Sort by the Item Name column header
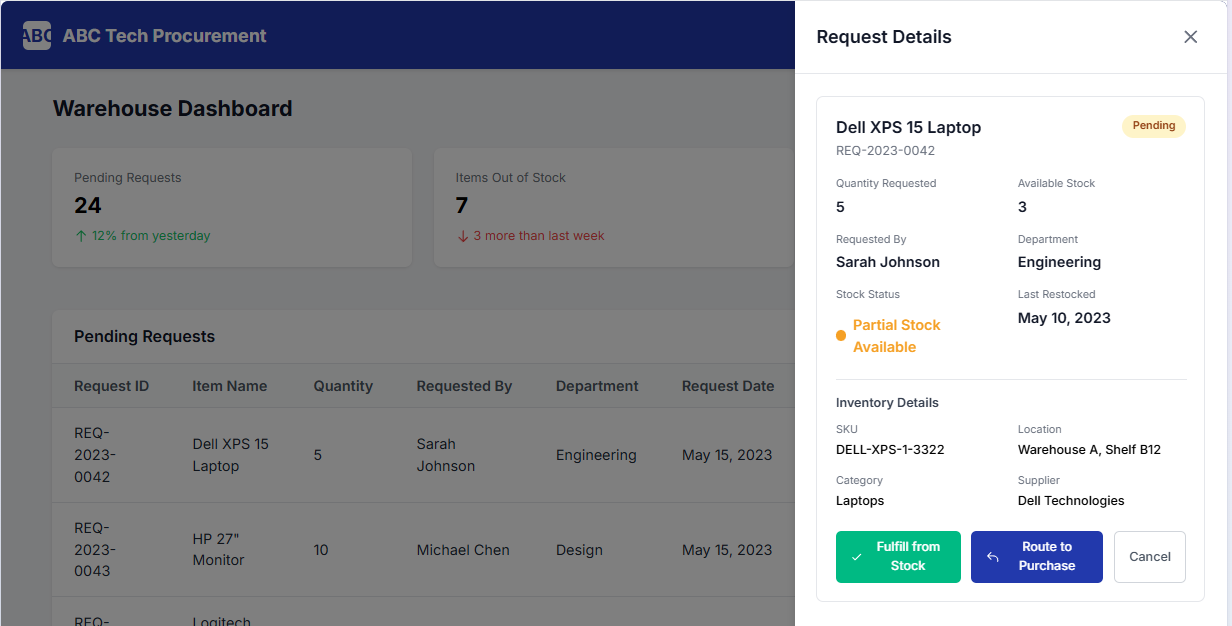Image resolution: width=1232 pixels, height=626 pixels. tap(230, 386)
